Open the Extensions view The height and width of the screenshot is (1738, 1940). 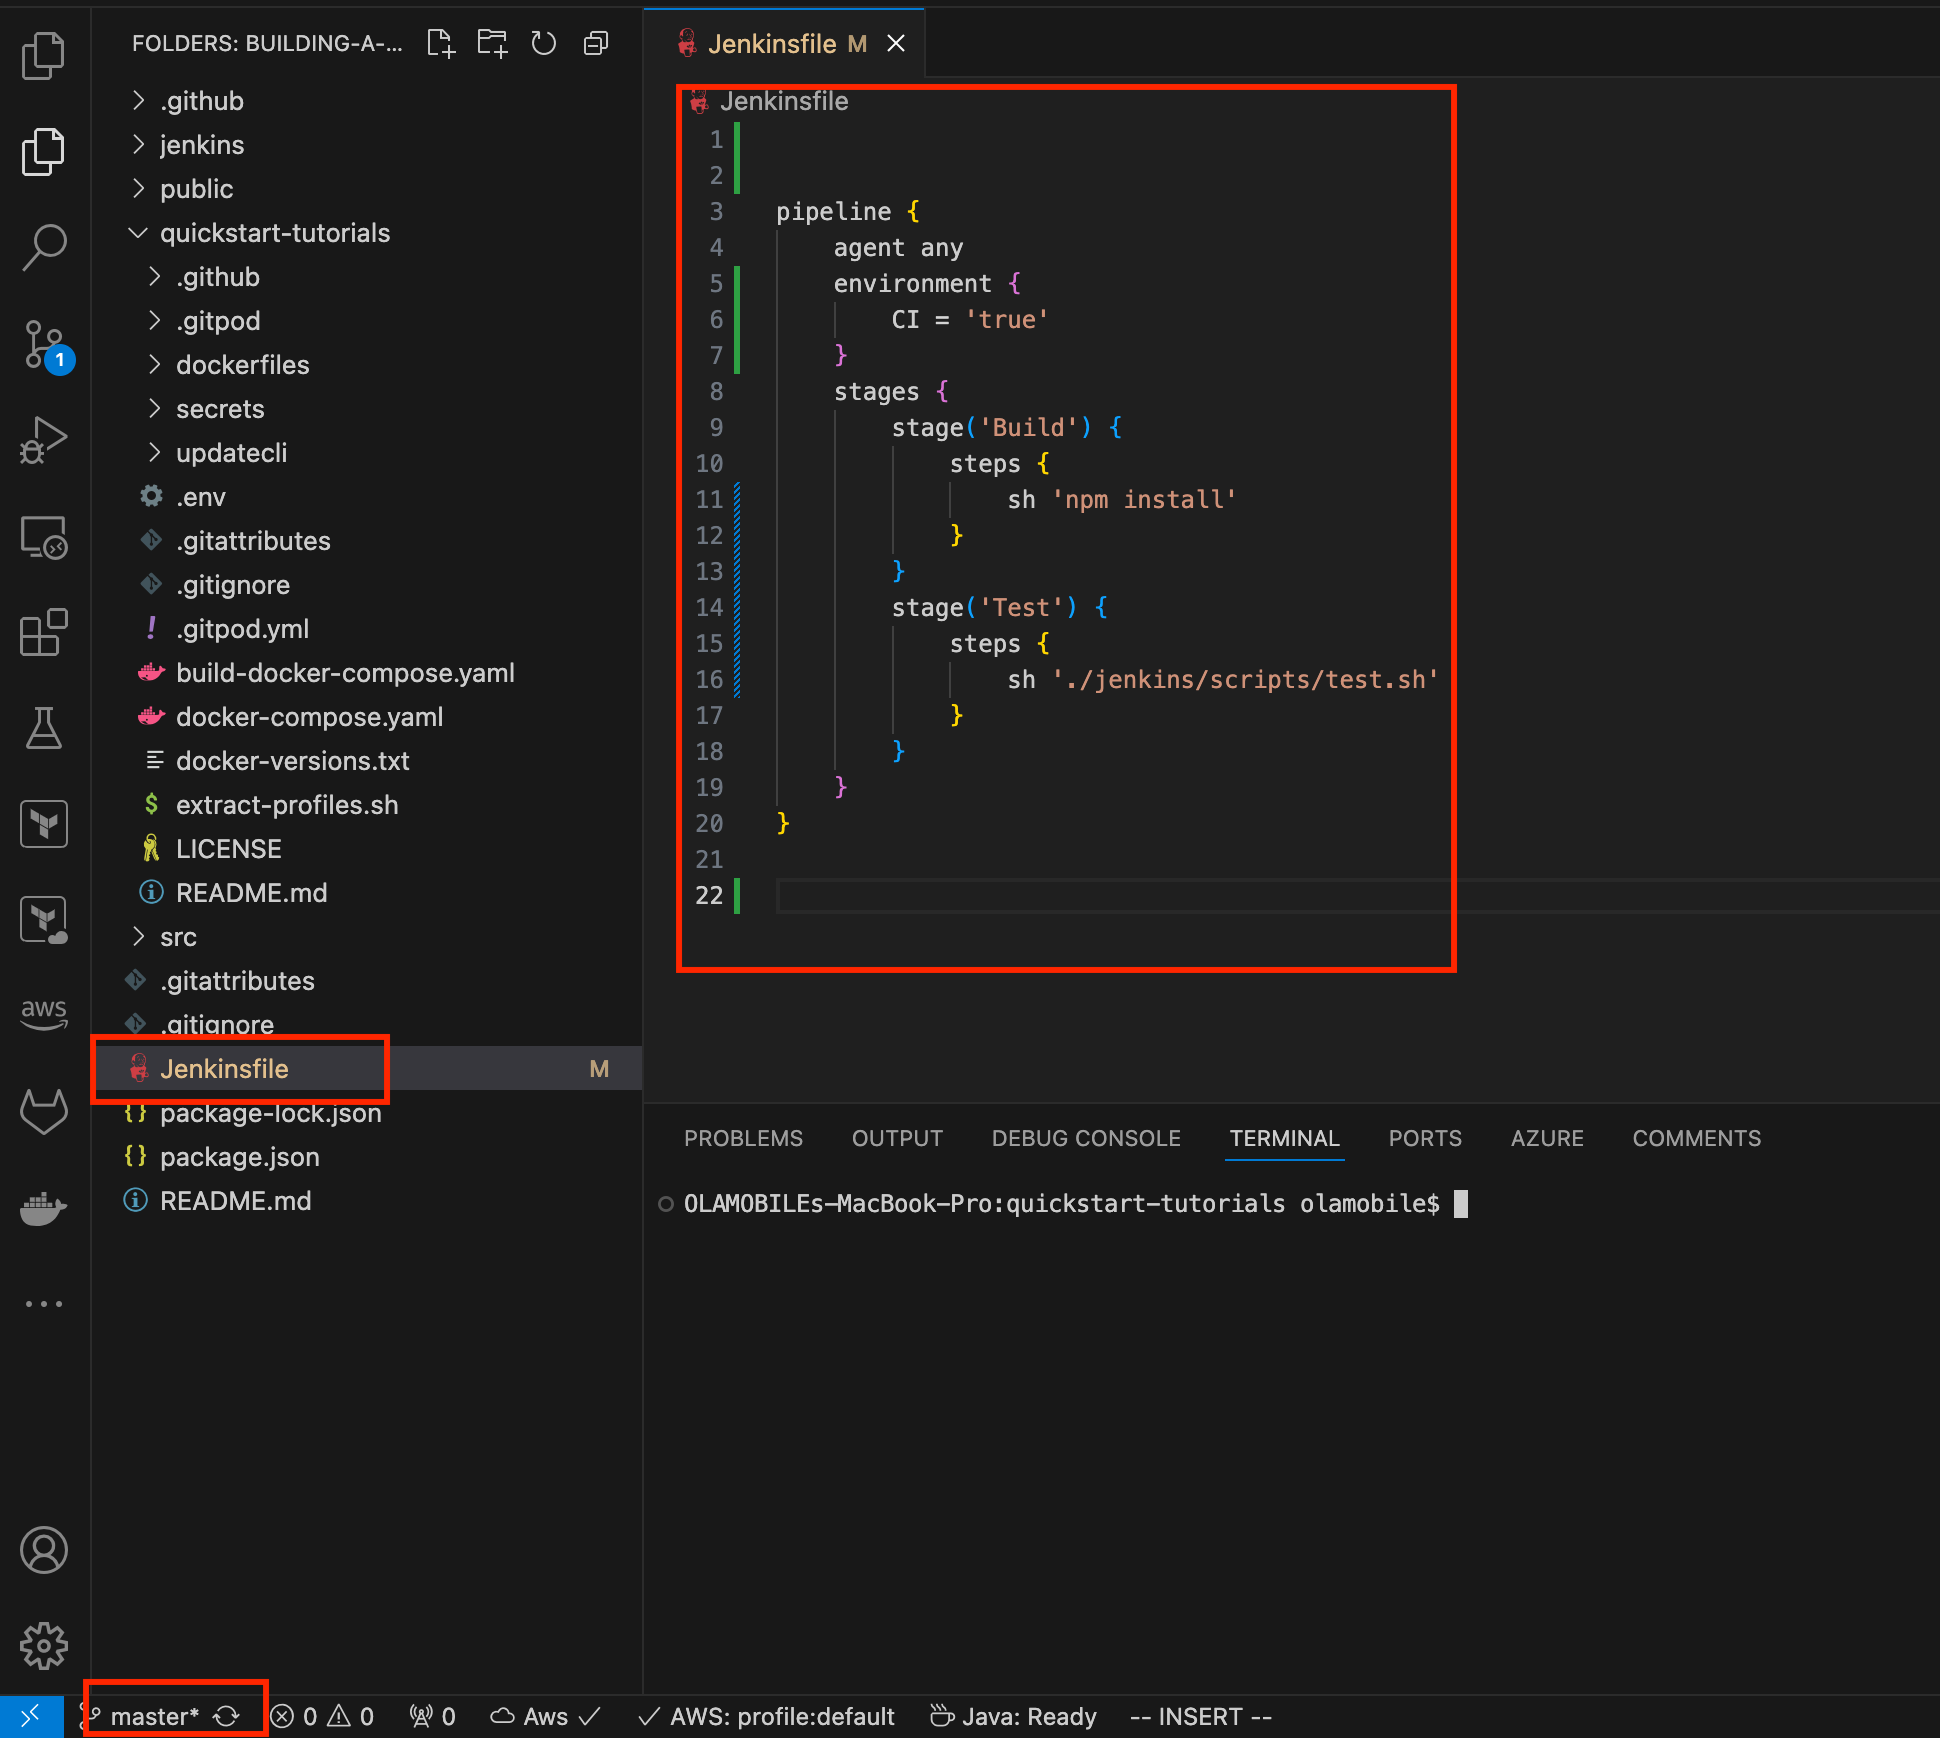[44, 633]
